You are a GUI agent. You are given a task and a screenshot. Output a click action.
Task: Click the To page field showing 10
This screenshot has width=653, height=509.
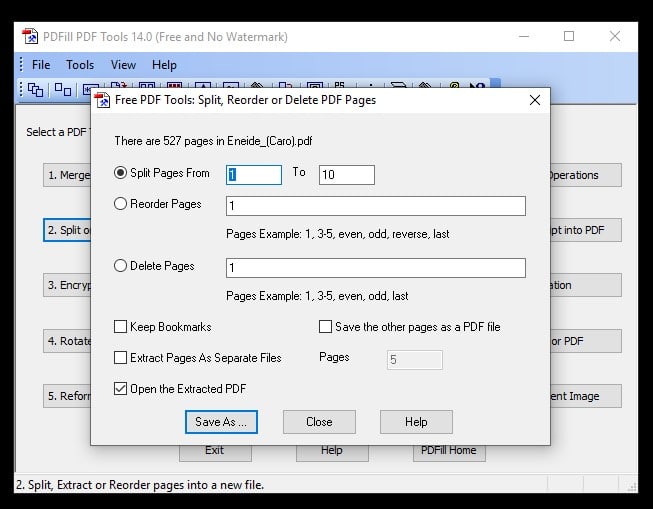(x=346, y=175)
